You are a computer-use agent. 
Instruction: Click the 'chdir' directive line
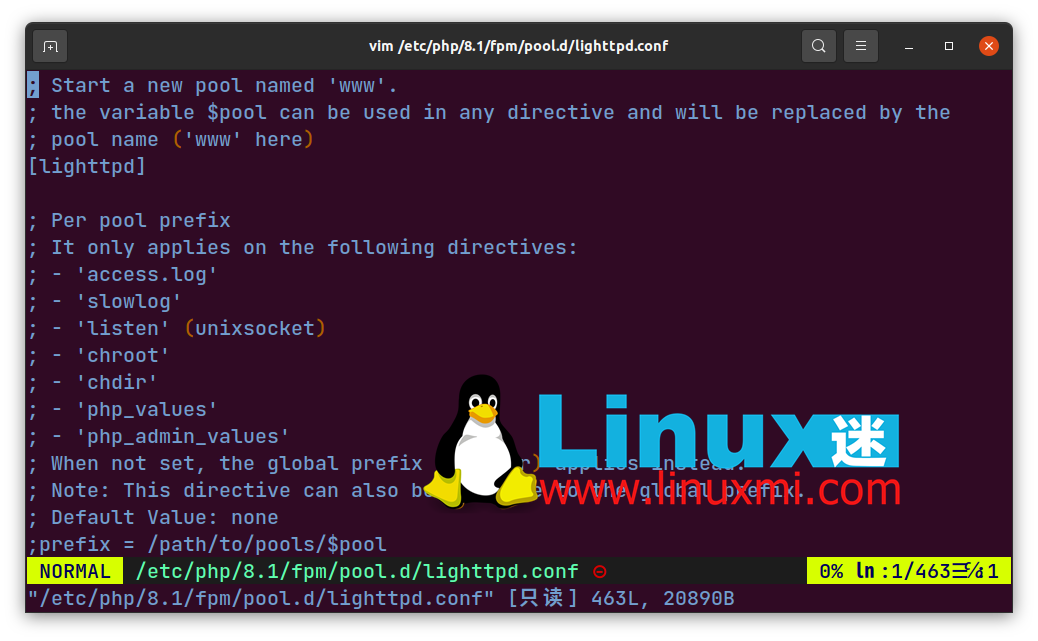[93, 383]
